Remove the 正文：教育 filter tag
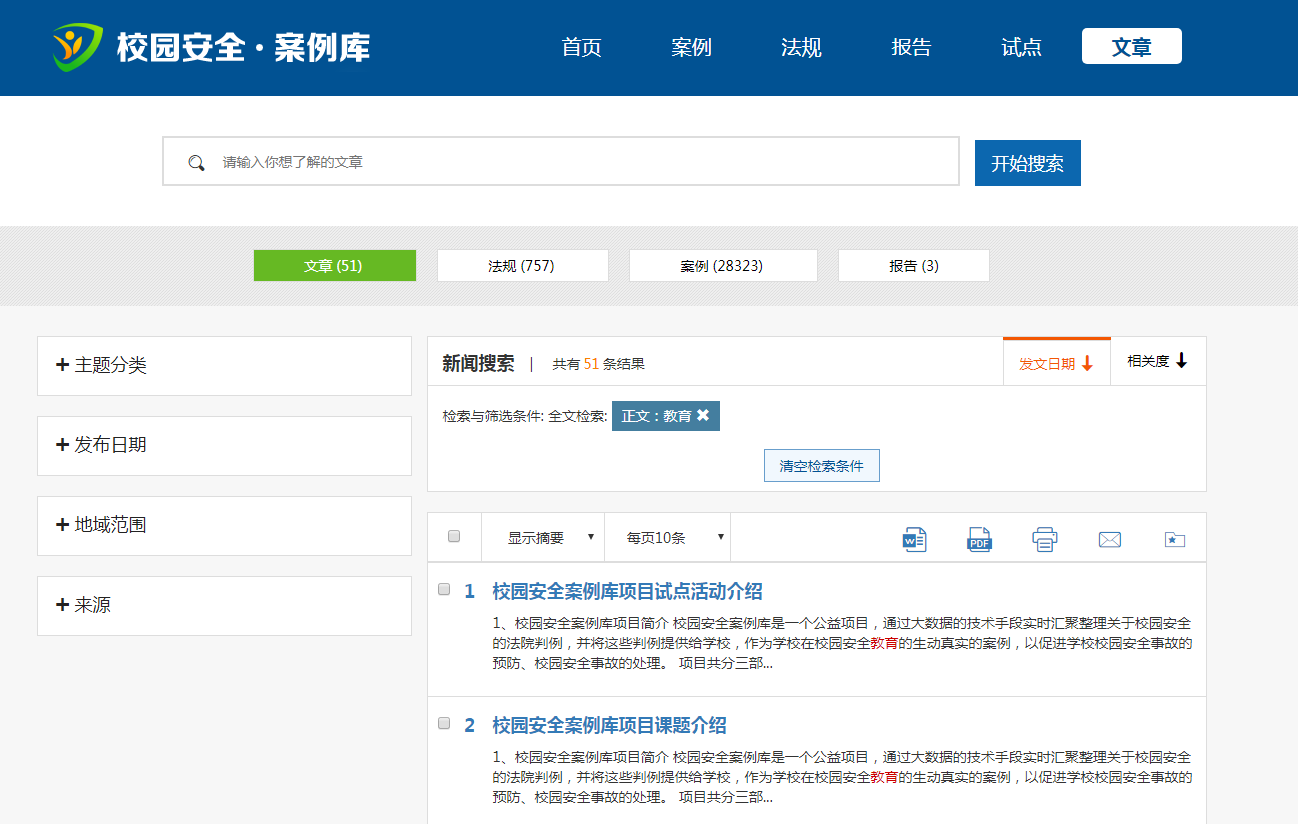 click(x=703, y=416)
